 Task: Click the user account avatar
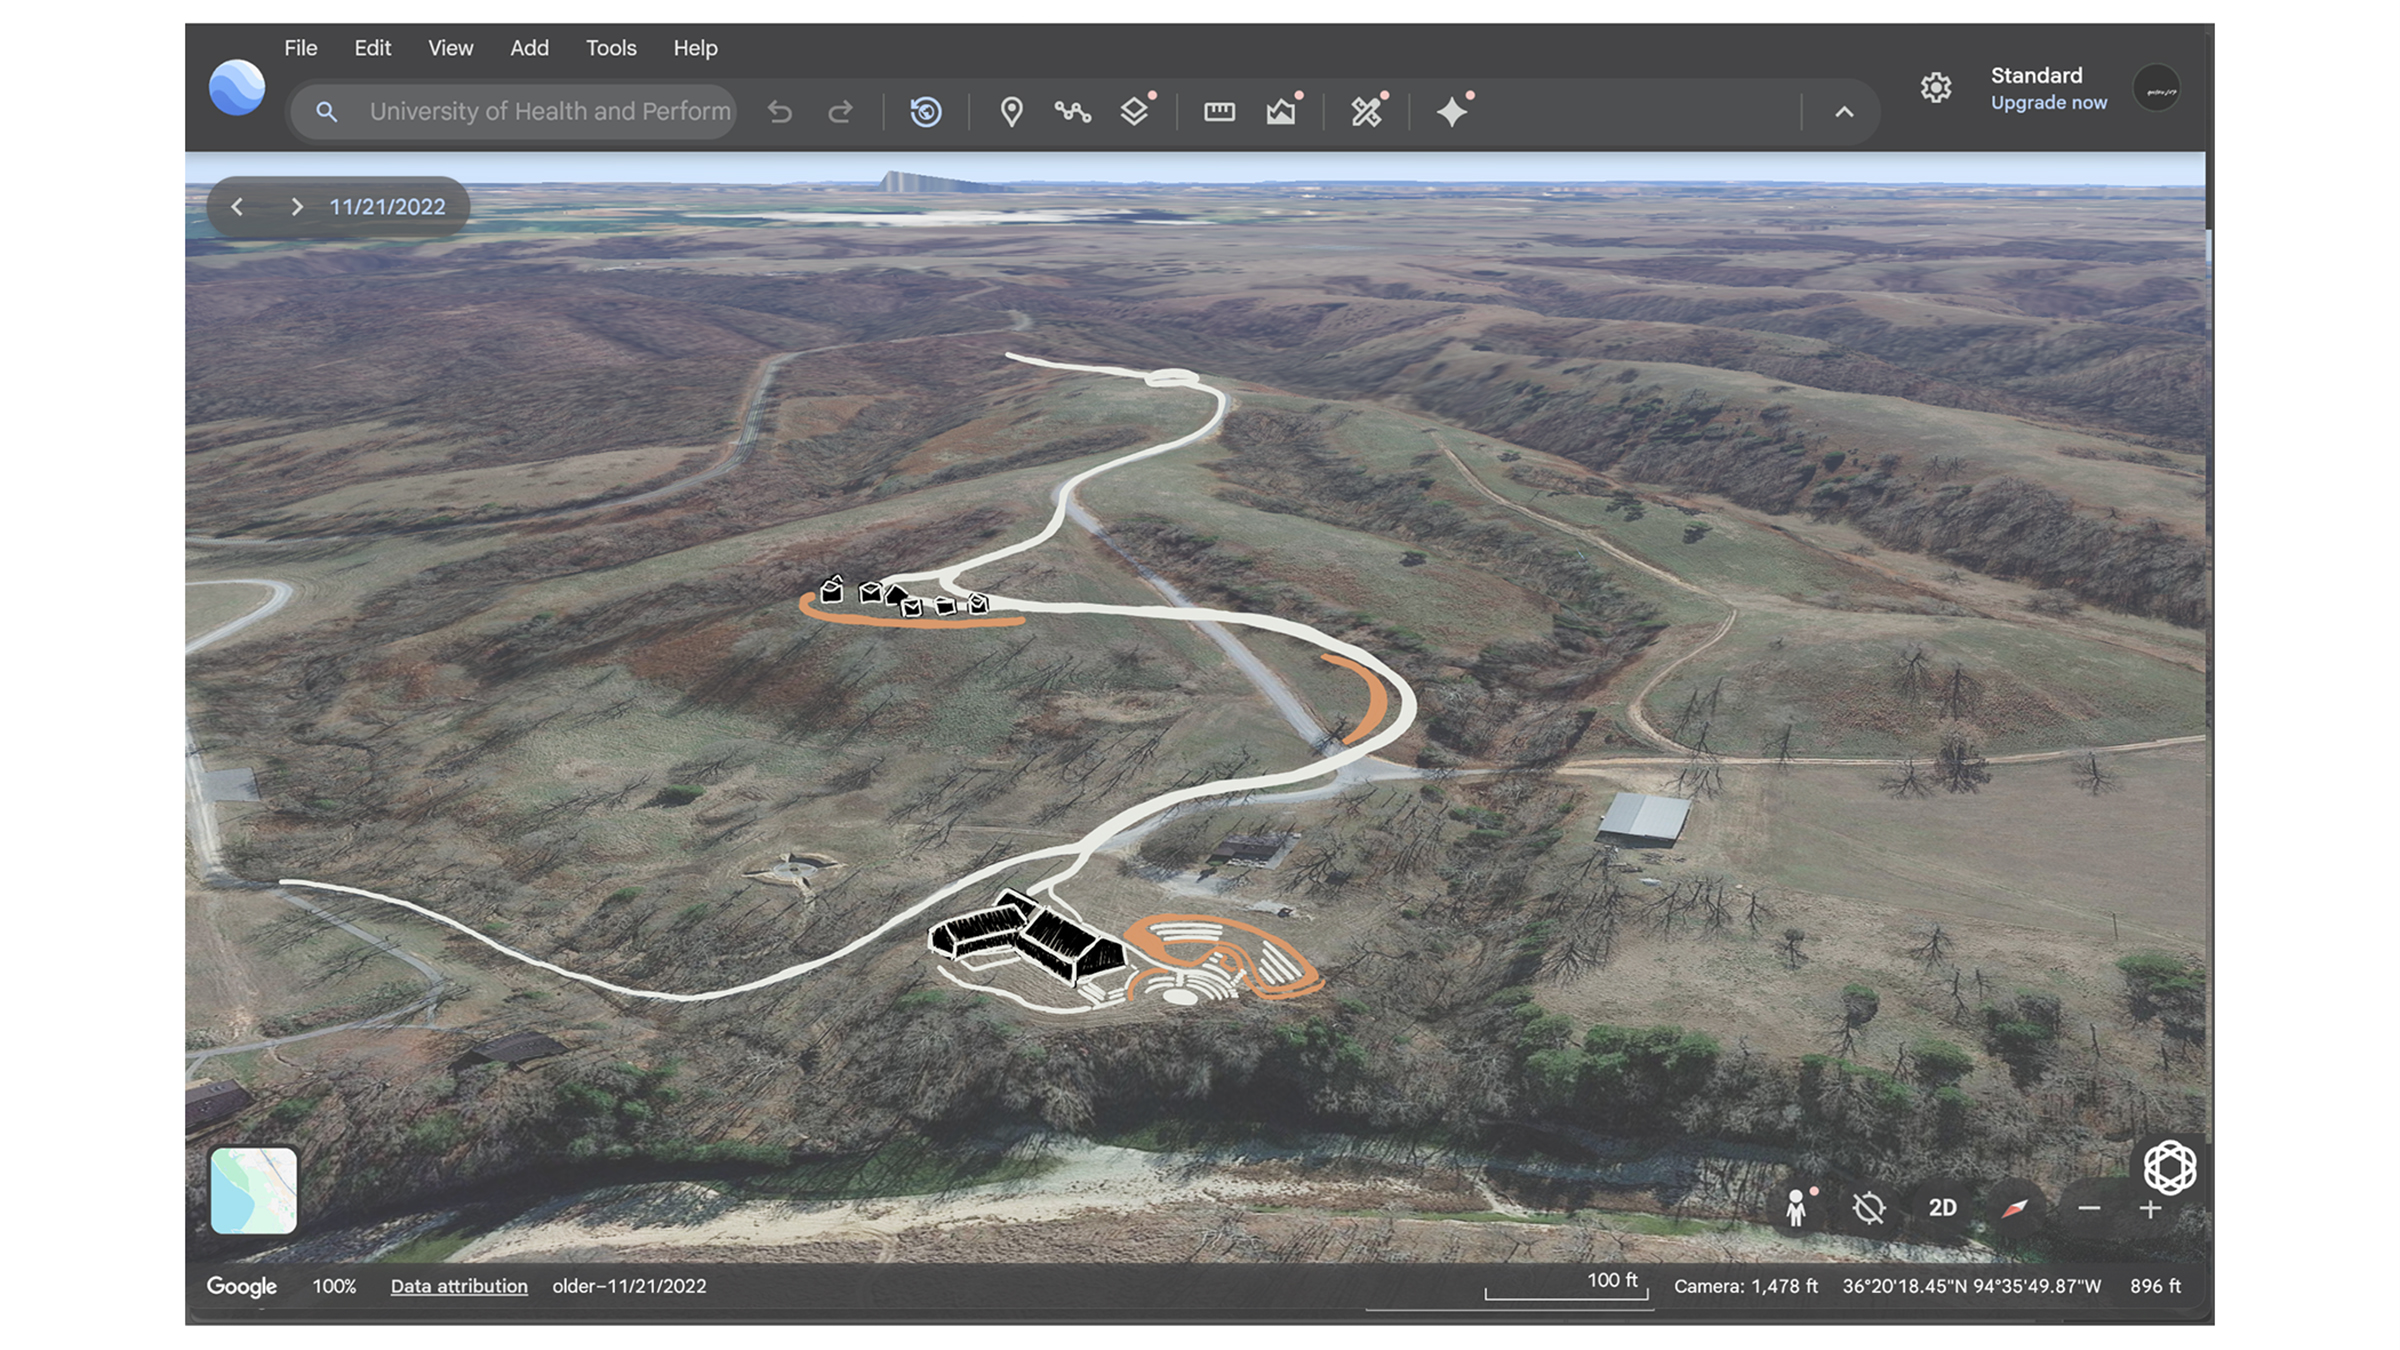2157,89
